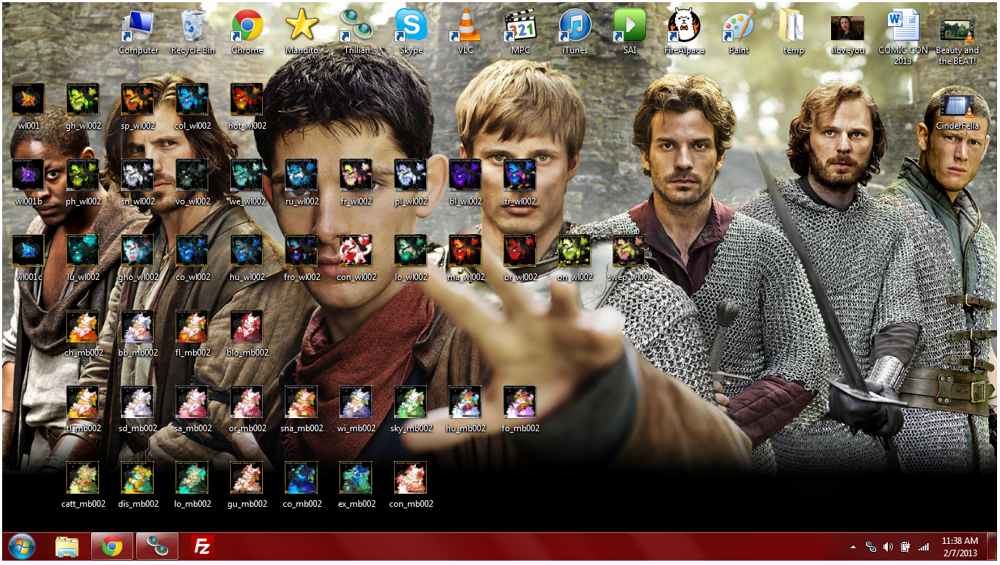The height and width of the screenshot is (565, 1000).
Task: Select the hot_wl002 file
Action: tap(247, 107)
